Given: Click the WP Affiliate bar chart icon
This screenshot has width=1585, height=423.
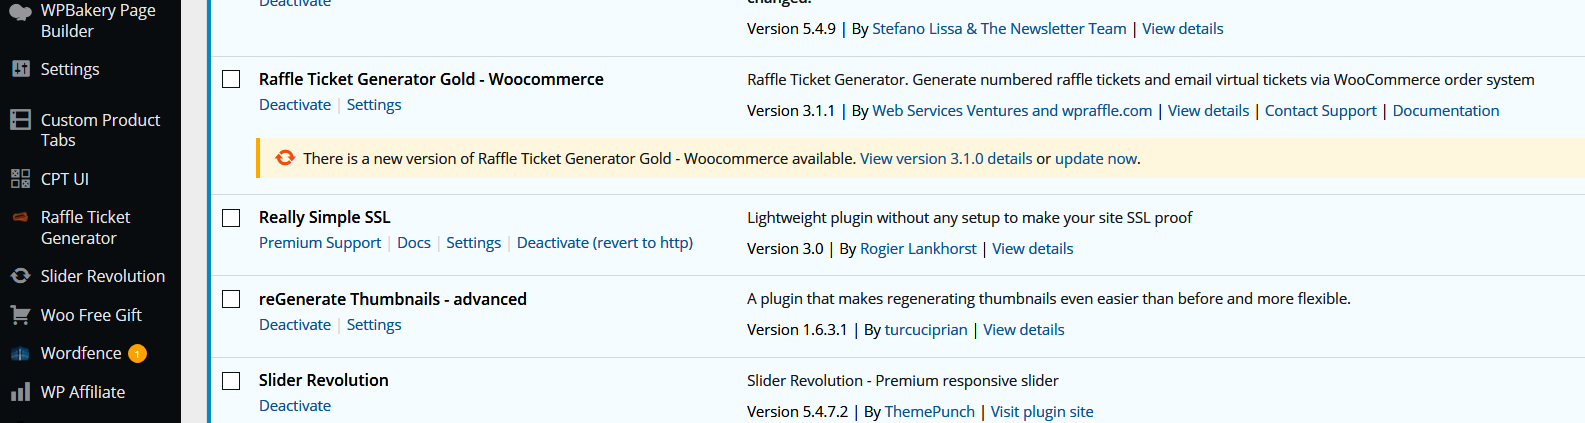Looking at the screenshot, I should [x=20, y=392].
